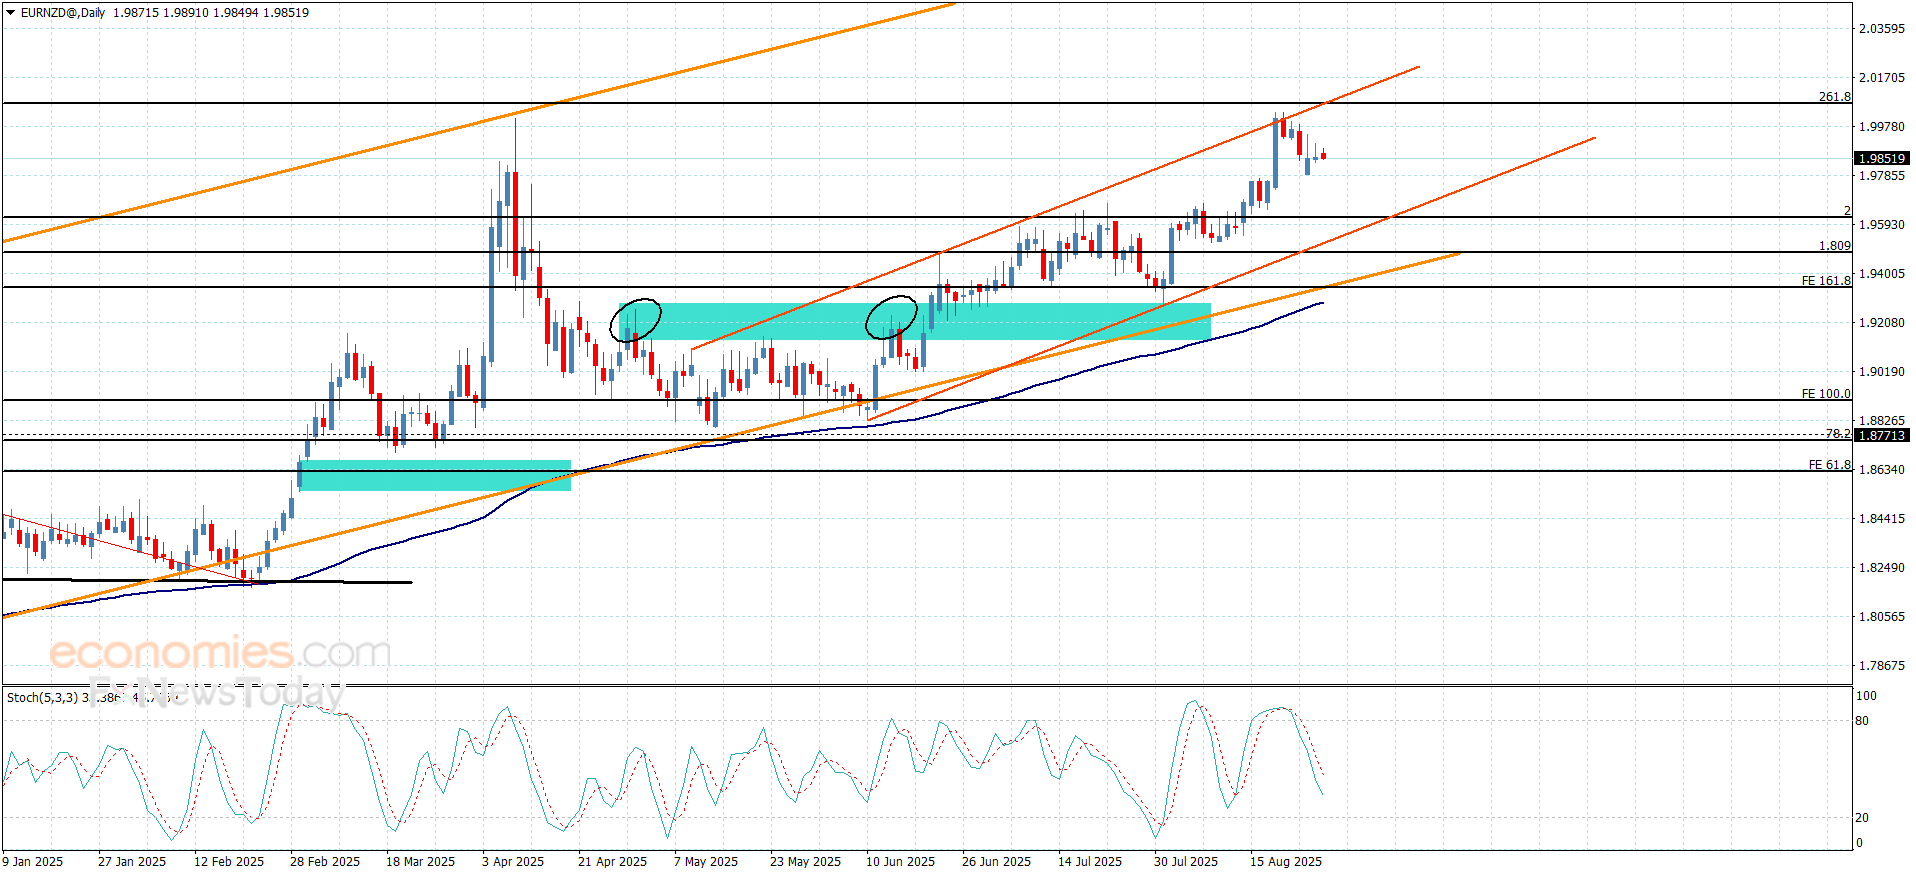
Task: Click the 21 Apr 2025 date label
Action: (612, 861)
